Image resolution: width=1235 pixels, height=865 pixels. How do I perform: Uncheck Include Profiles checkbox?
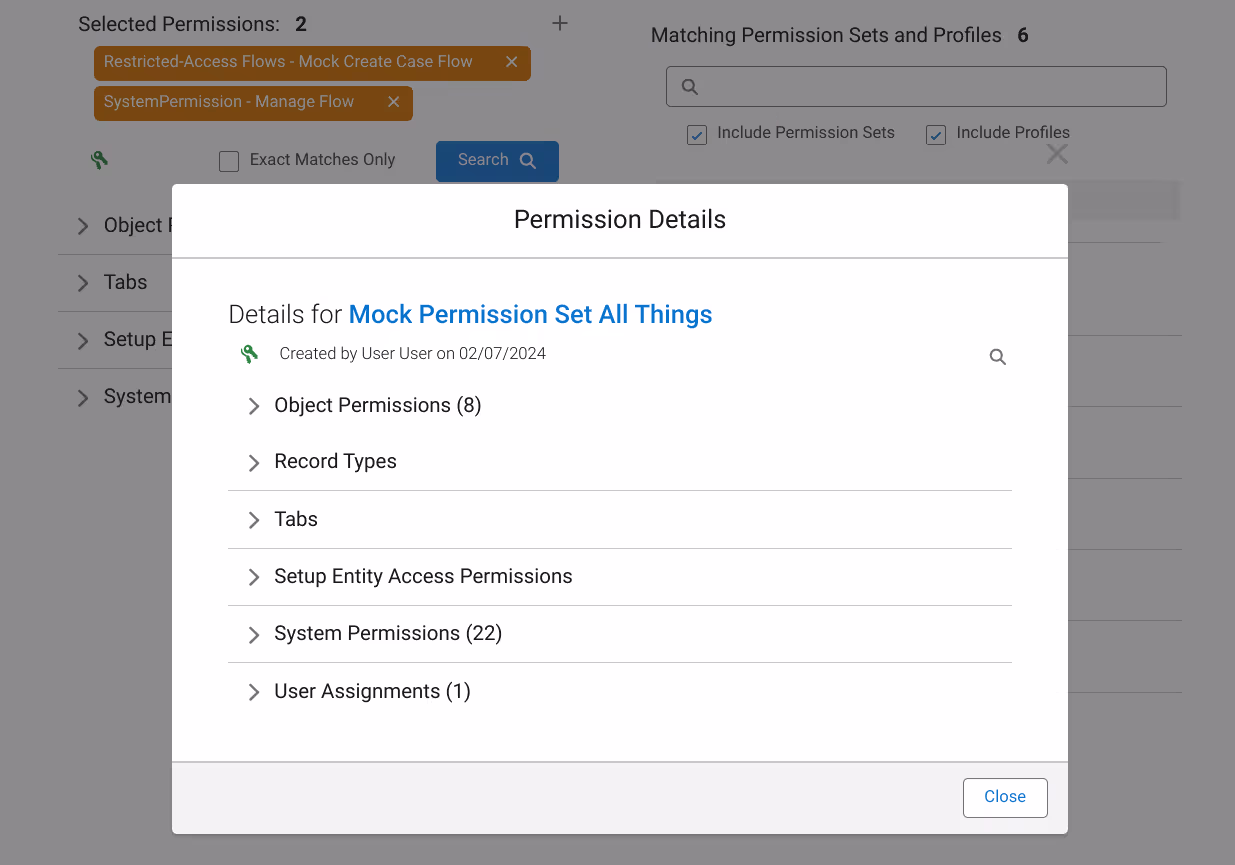[x=936, y=135]
